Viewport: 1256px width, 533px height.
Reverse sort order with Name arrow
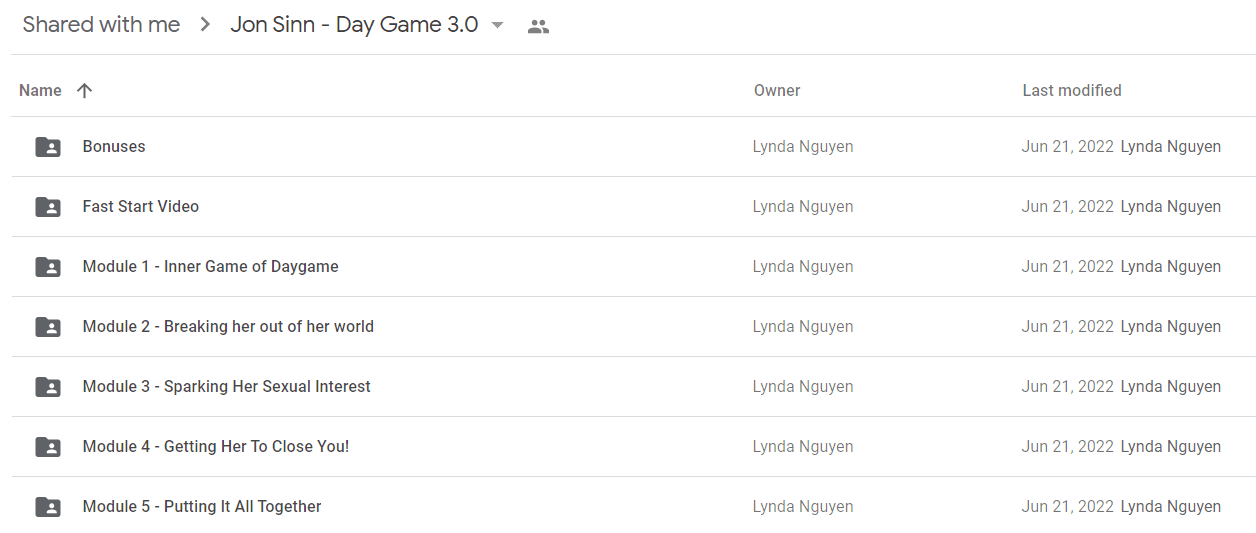[85, 90]
